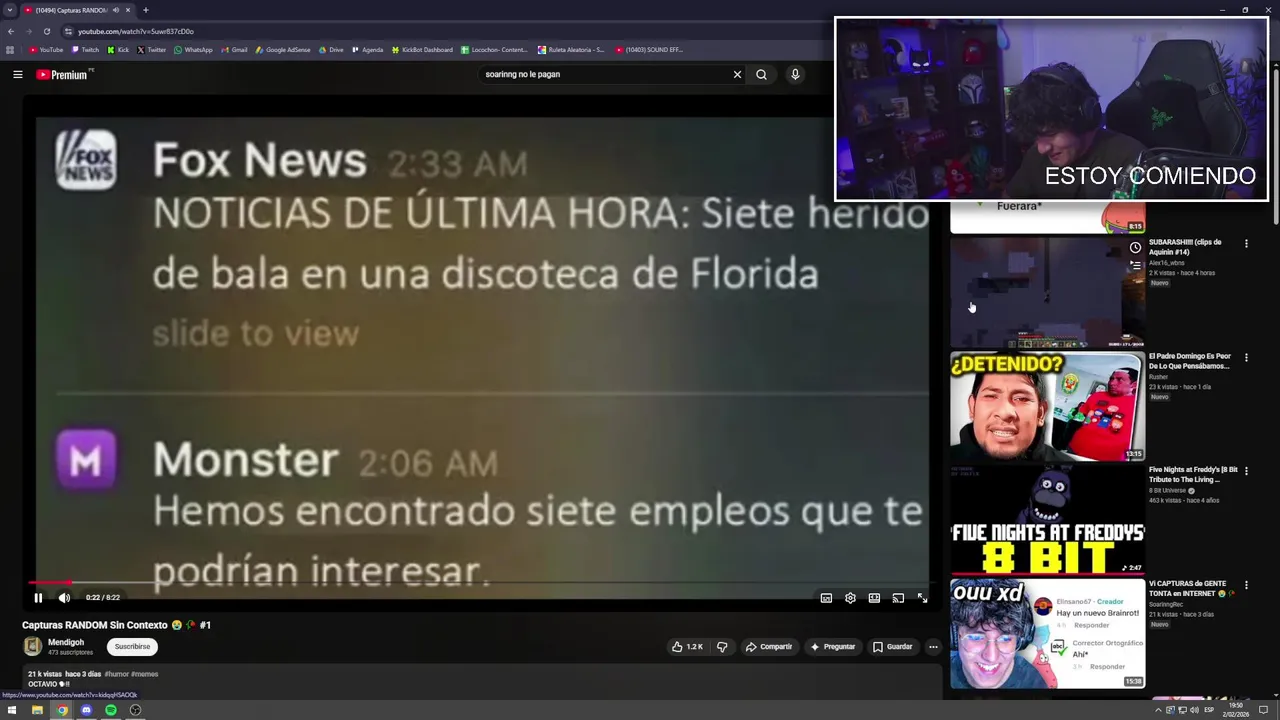The height and width of the screenshot is (720, 1280).
Task: Open the Mendigoh channel name link
Action: (x=66, y=642)
